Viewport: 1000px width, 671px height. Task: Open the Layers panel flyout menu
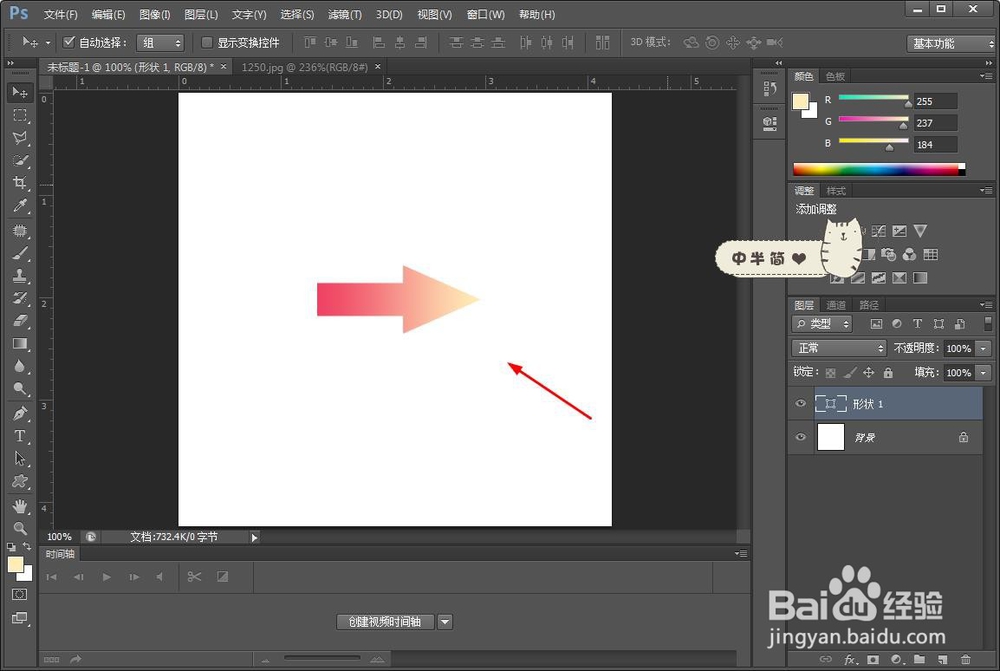(x=986, y=305)
